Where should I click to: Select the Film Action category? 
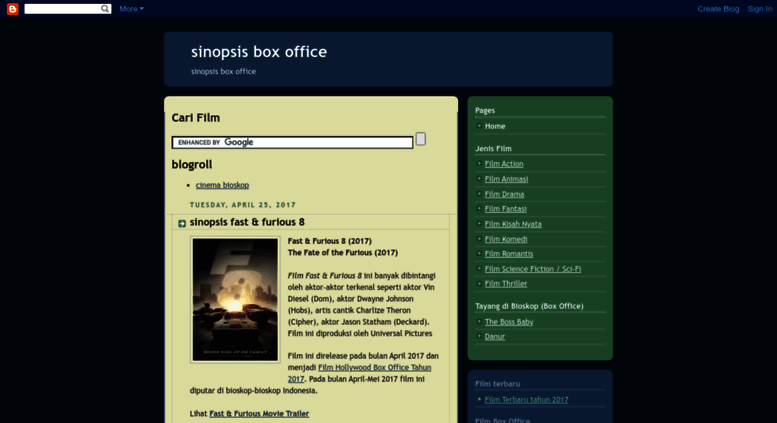point(504,164)
